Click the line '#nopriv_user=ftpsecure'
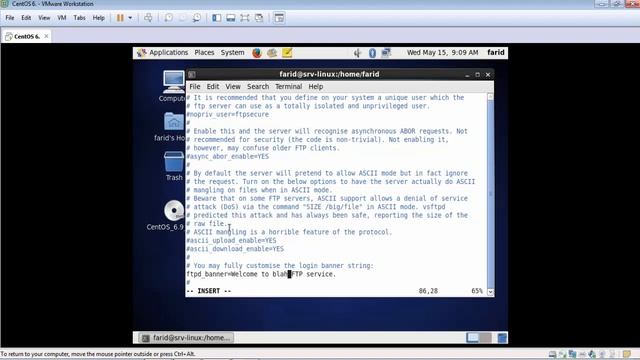Screen dimensions: 640x360 click(x=227, y=114)
